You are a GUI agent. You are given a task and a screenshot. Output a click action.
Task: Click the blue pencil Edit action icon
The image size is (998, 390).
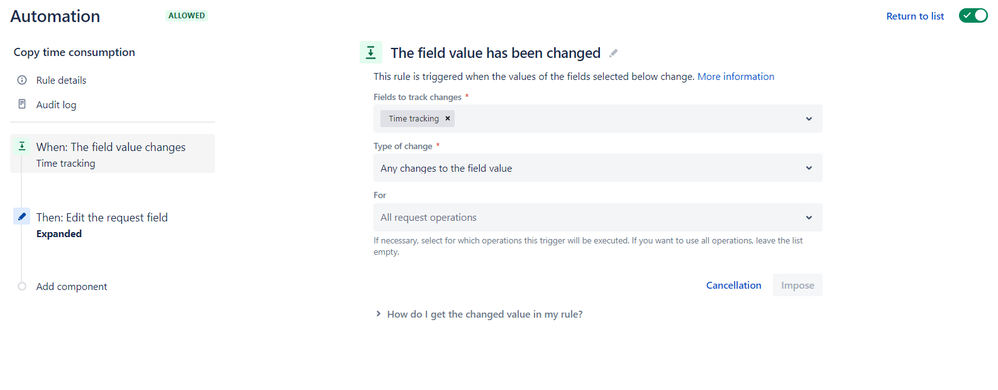22,217
